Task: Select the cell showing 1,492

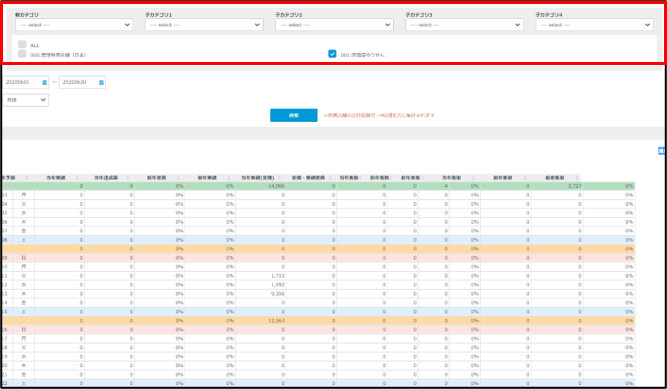Action: (x=260, y=285)
